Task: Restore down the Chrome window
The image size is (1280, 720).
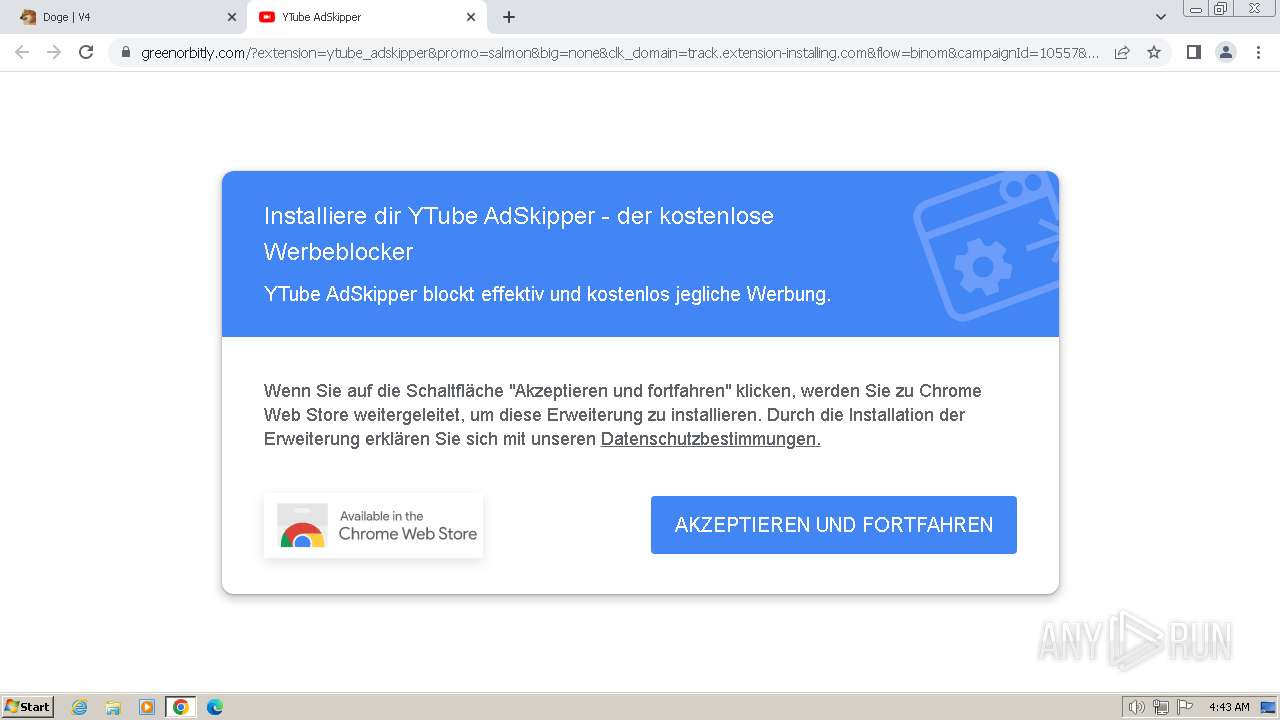Action: click(1221, 8)
